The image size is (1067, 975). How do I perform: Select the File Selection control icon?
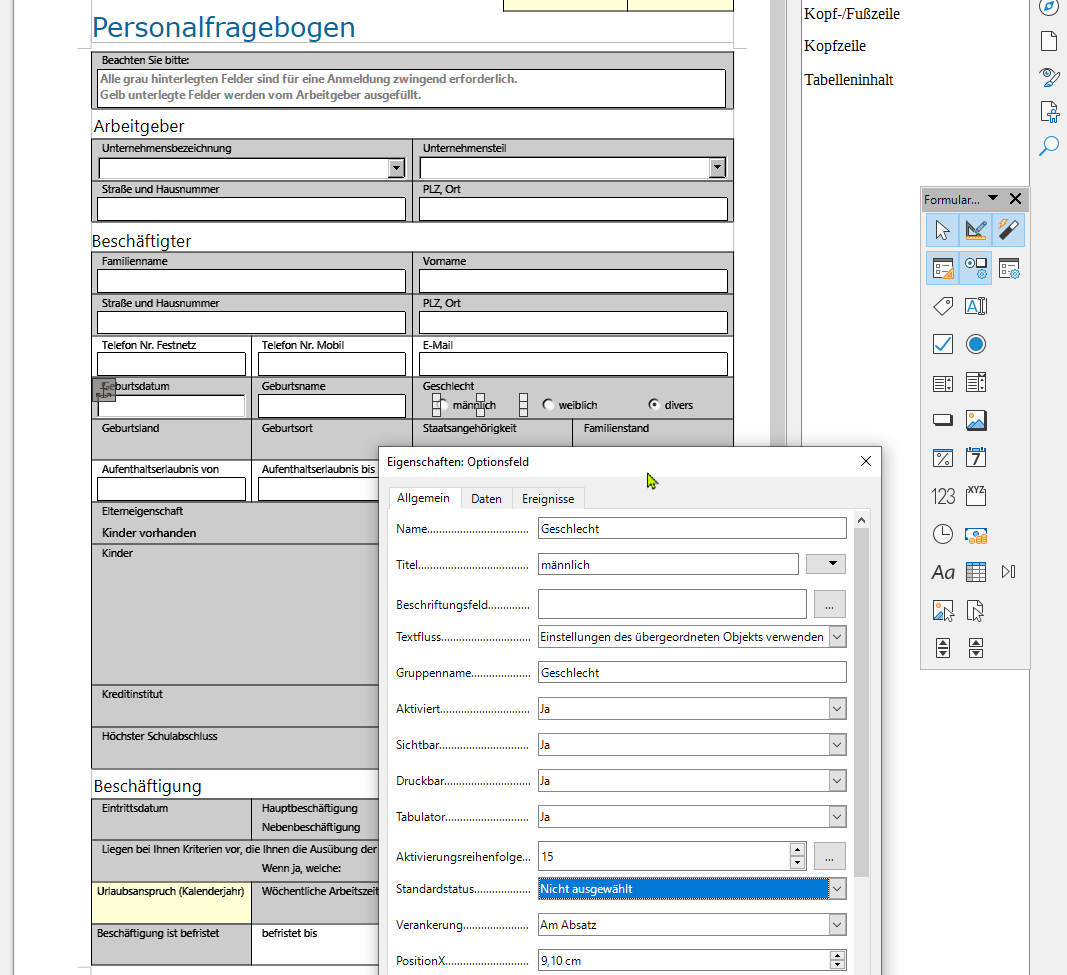tap(975, 611)
